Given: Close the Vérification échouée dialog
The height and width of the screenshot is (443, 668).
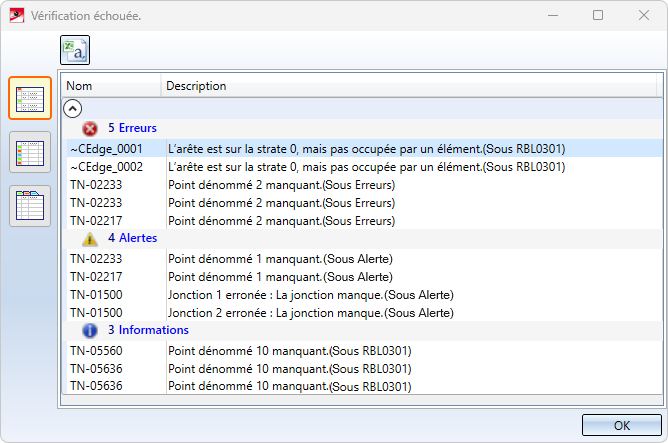Looking at the screenshot, I should [644, 15].
